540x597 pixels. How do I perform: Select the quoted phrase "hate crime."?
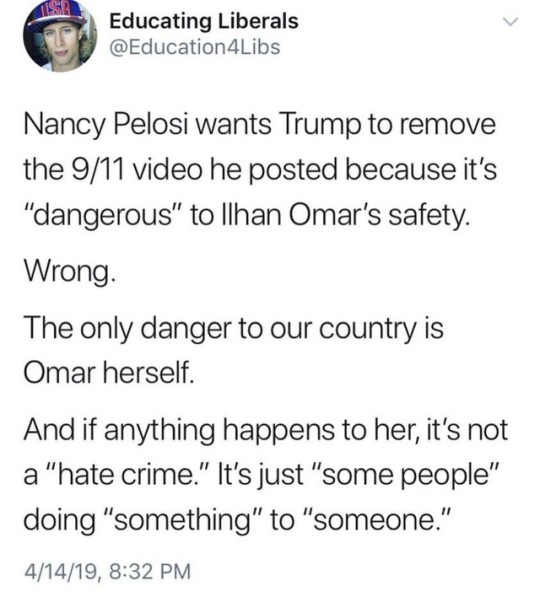tap(130, 474)
